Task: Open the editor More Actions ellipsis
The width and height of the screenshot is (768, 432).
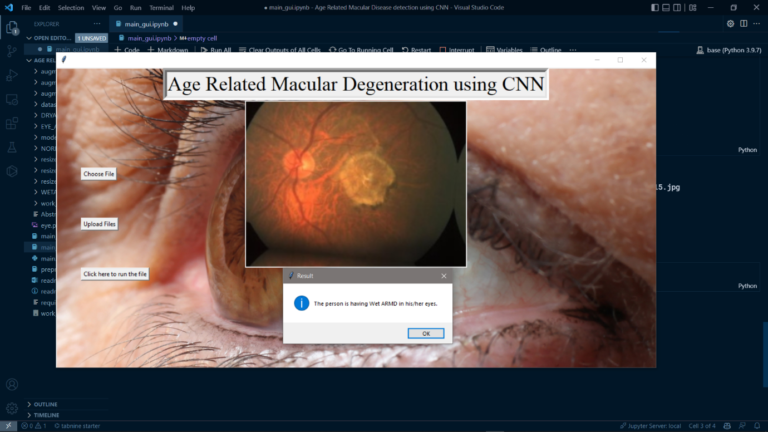Action: [x=757, y=24]
